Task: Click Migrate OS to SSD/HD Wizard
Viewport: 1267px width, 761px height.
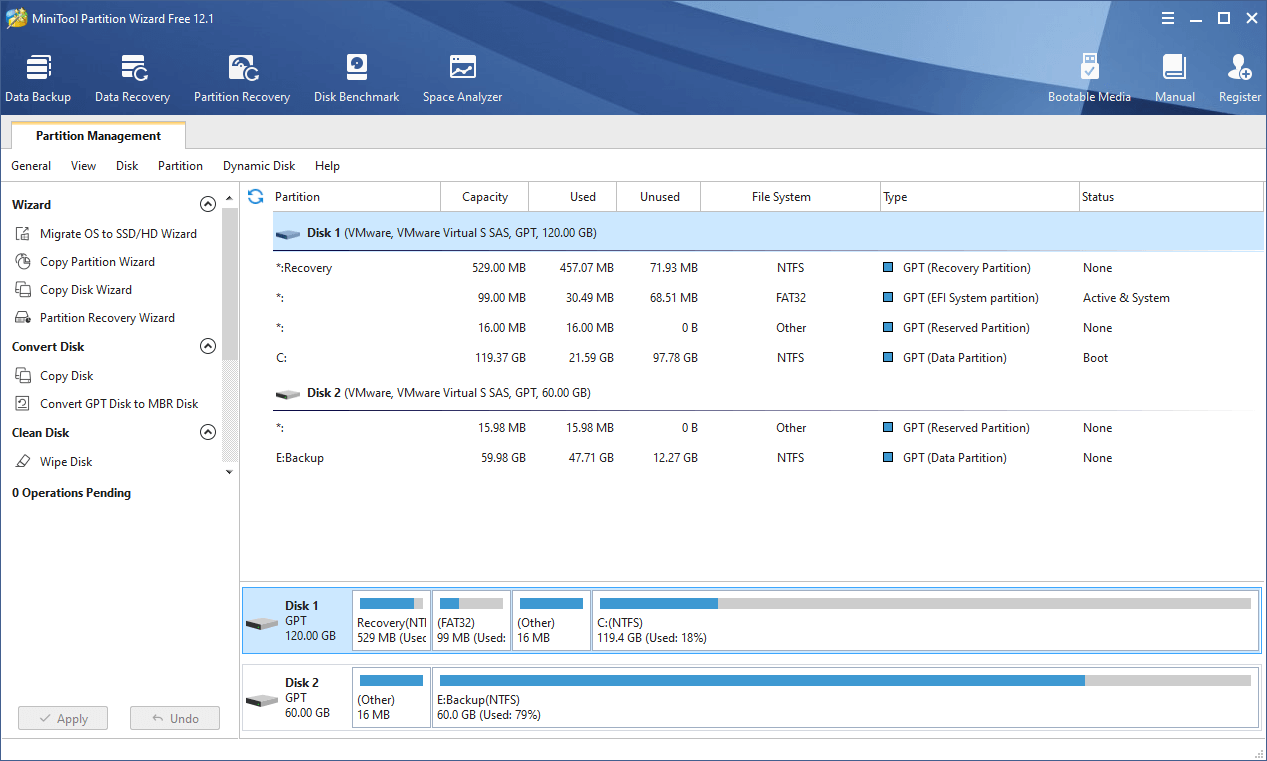Action: (x=118, y=234)
